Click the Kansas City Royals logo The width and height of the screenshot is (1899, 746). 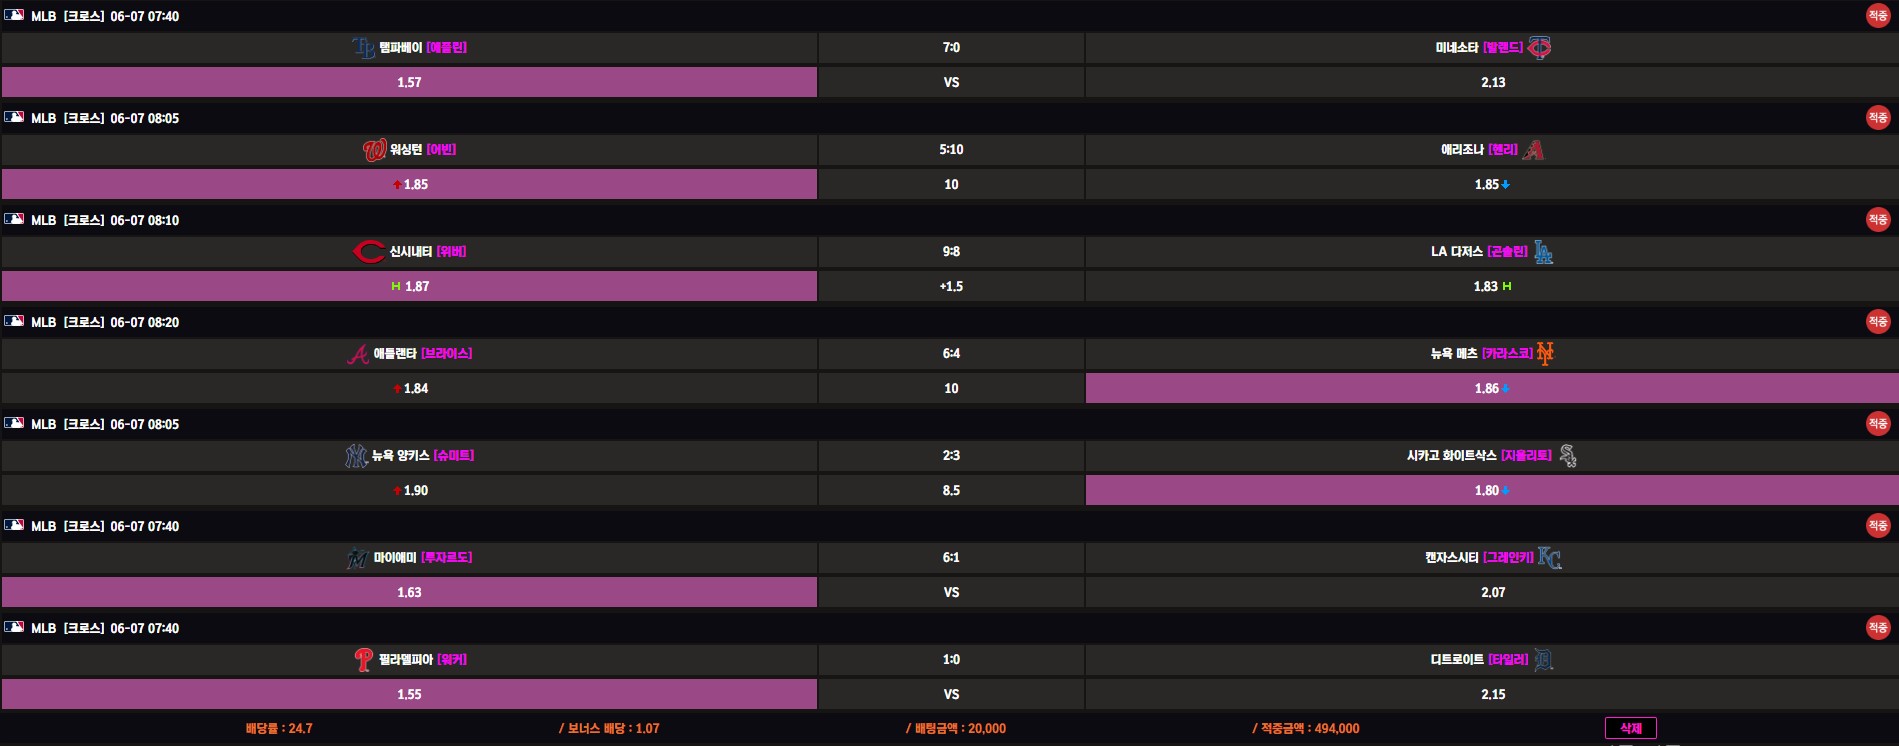[1549, 558]
